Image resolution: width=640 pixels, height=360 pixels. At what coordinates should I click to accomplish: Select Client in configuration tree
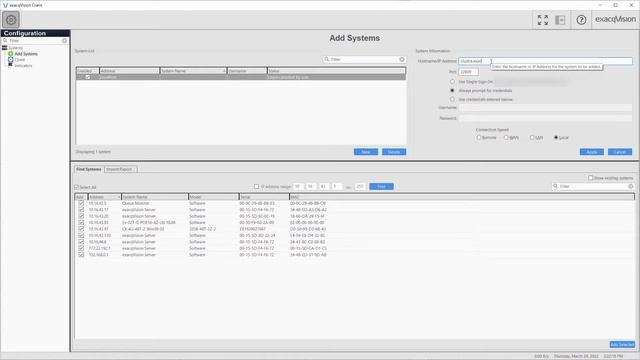[x=20, y=60]
